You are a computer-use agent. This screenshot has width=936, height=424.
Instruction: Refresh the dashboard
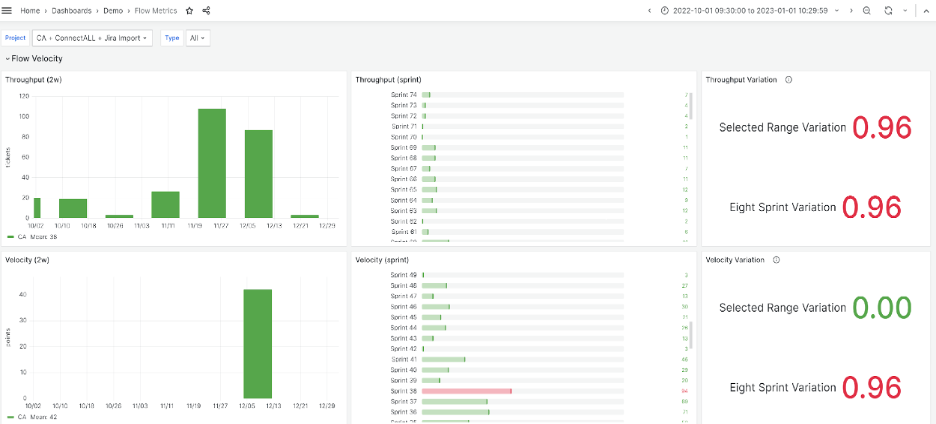888,10
